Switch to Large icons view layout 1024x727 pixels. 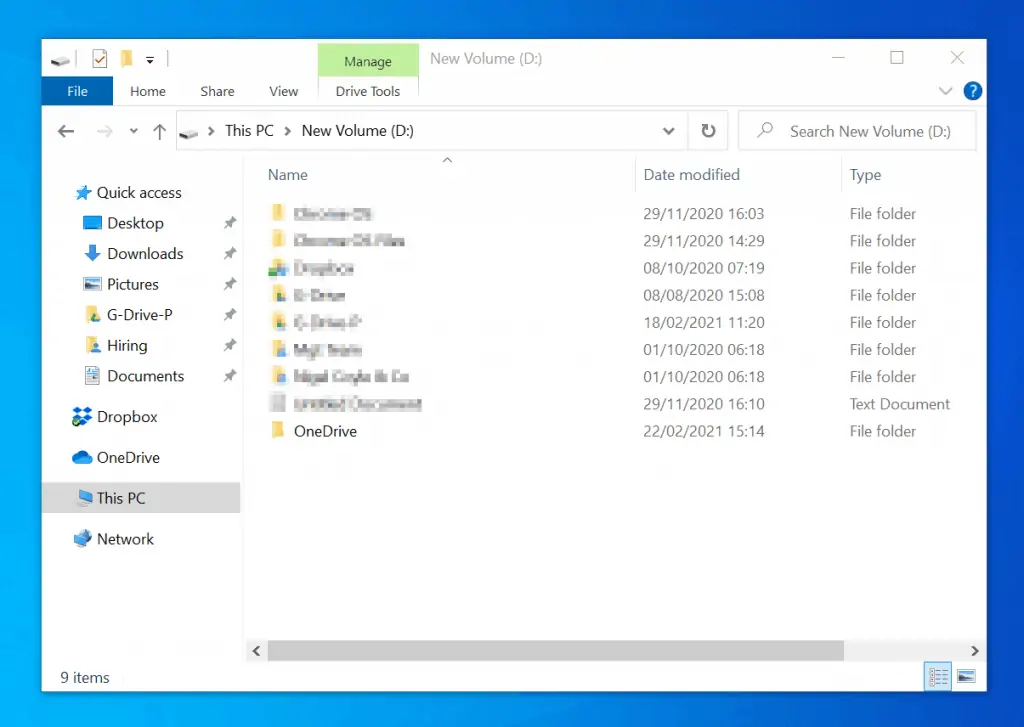tap(967, 676)
